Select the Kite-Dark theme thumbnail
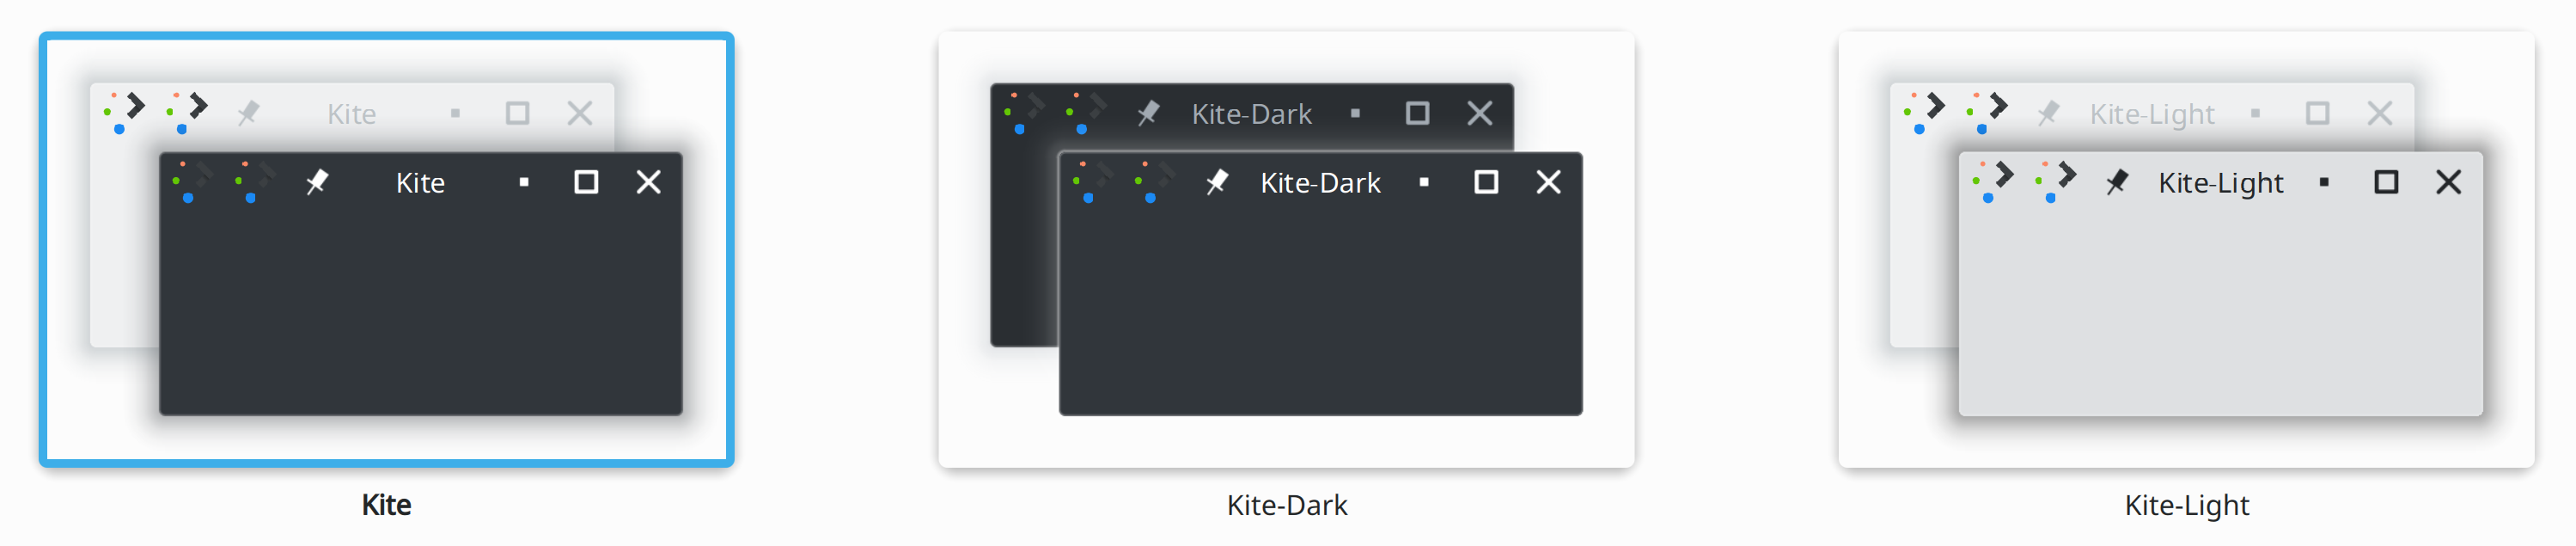 point(1286,250)
